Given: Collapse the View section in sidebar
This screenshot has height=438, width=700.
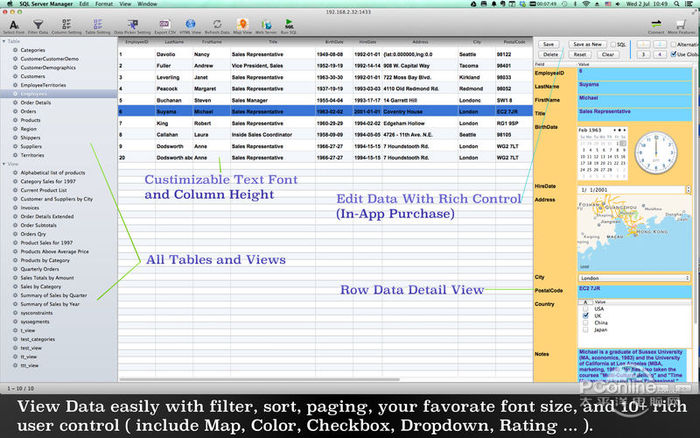Looking at the screenshot, I should point(5,165).
